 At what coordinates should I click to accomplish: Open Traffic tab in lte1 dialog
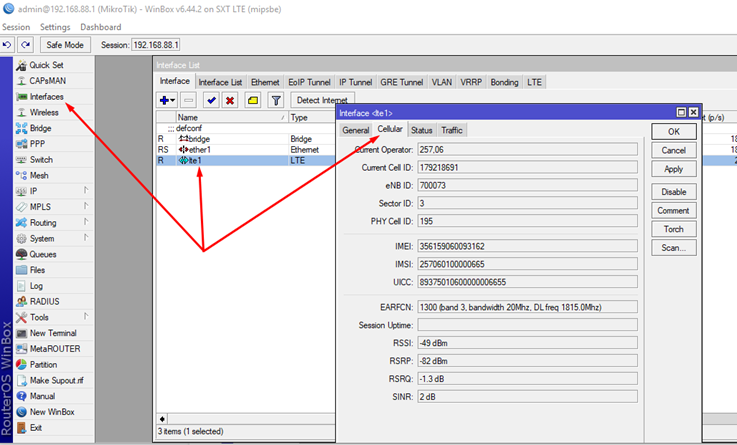coord(452,130)
